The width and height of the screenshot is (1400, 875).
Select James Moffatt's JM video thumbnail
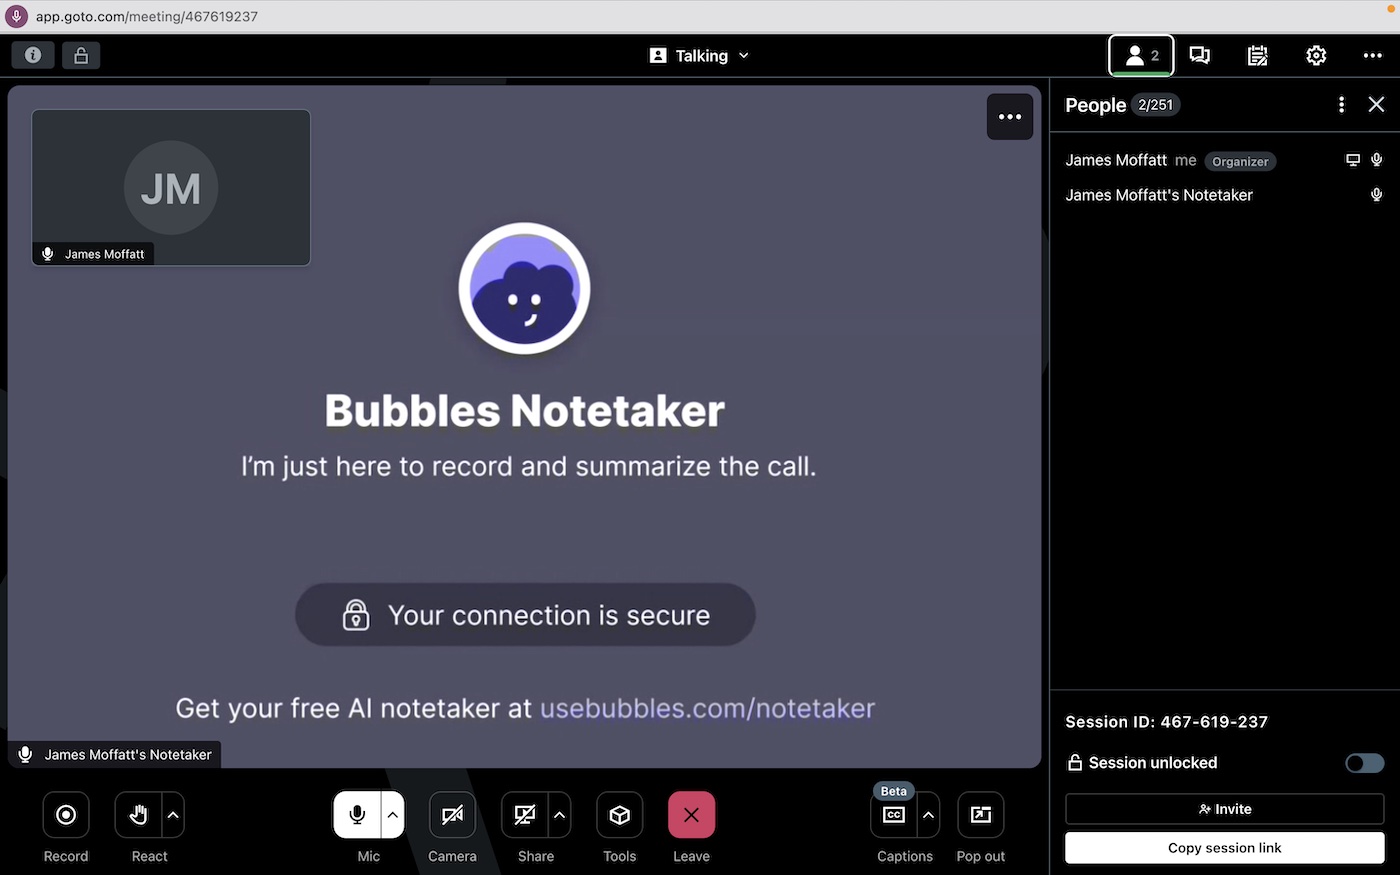[171, 187]
